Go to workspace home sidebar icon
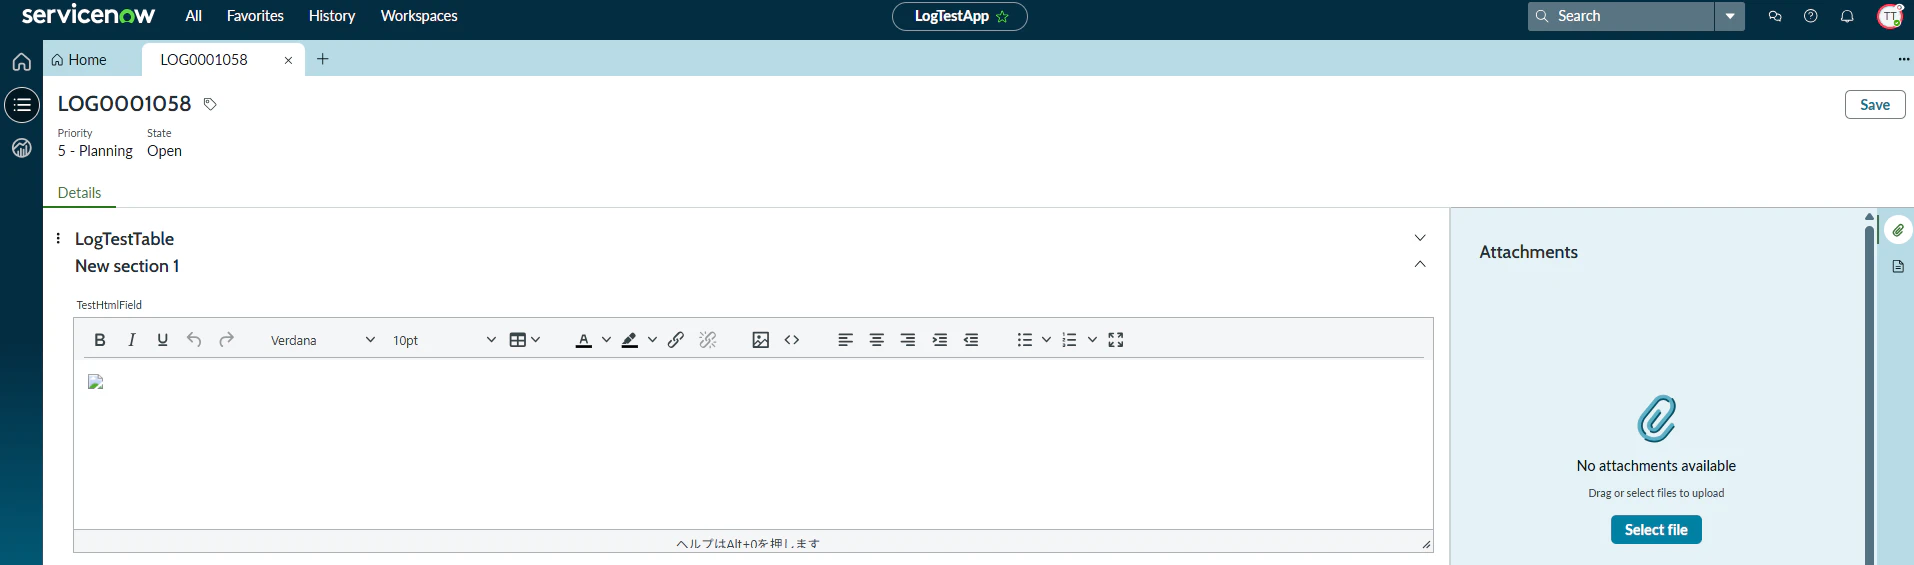Image resolution: width=1914 pixels, height=565 pixels. 21,62
